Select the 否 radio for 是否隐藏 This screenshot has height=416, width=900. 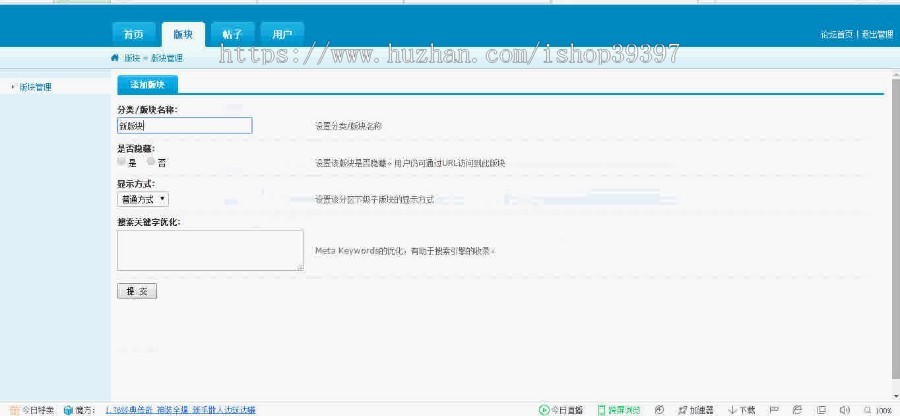click(x=151, y=162)
